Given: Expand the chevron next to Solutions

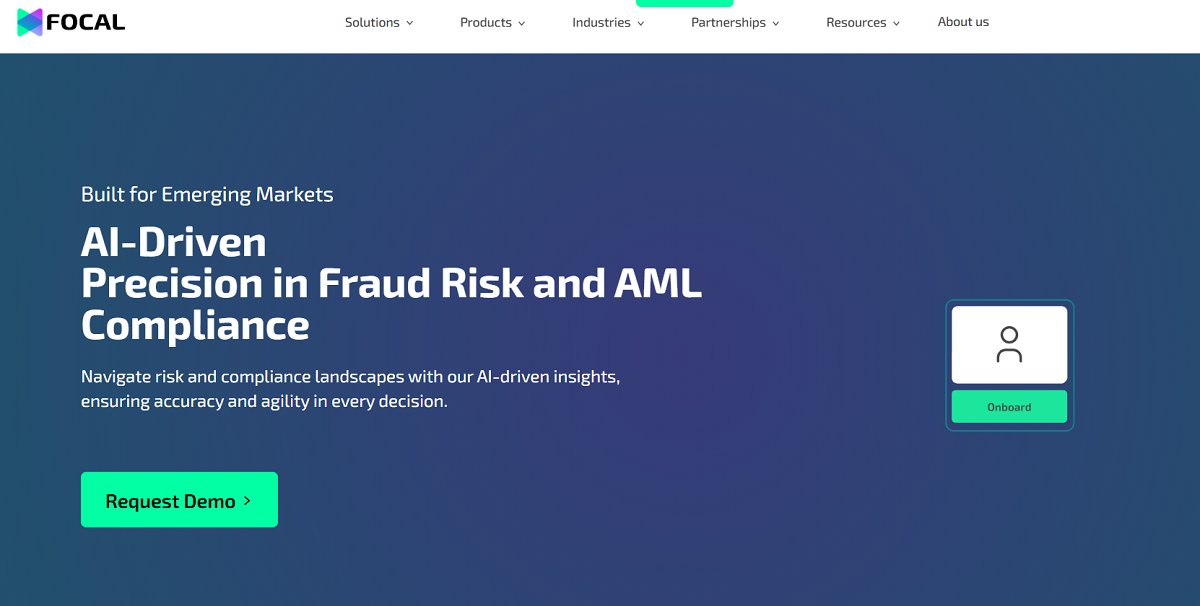Looking at the screenshot, I should 409,24.
